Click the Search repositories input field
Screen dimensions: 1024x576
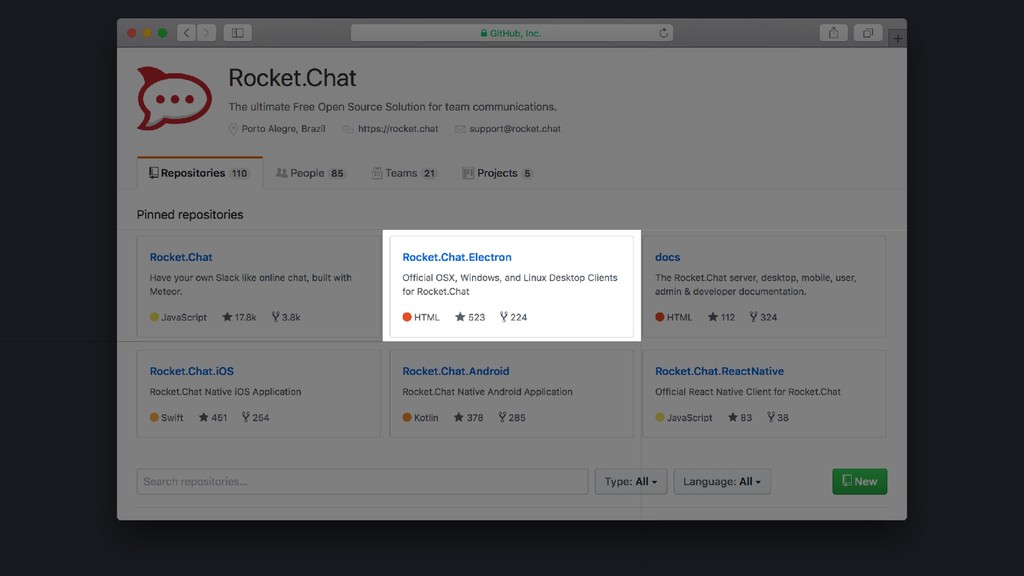(362, 481)
